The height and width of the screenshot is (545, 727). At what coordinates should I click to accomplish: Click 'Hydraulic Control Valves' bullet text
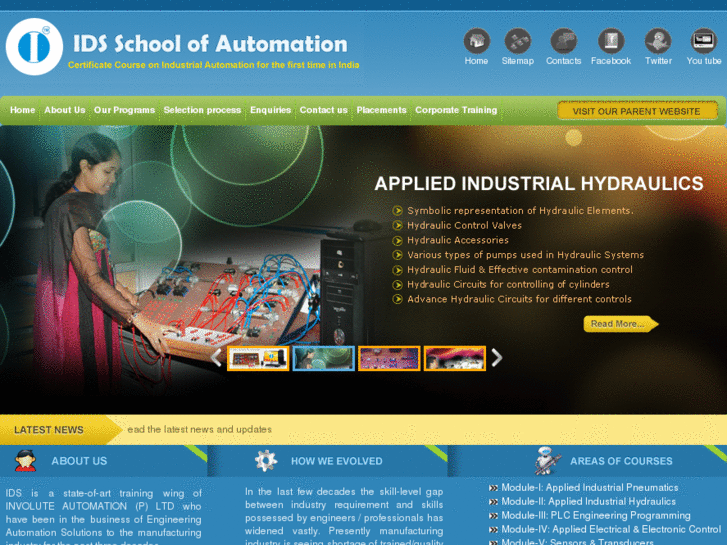point(465,225)
